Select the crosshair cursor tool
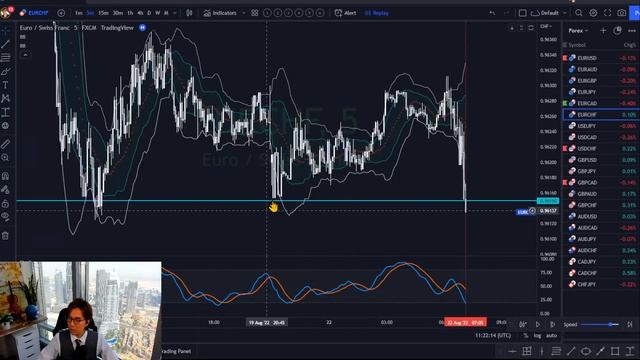Image resolution: width=640 pixels, height=360 pixels. point(6,30)
